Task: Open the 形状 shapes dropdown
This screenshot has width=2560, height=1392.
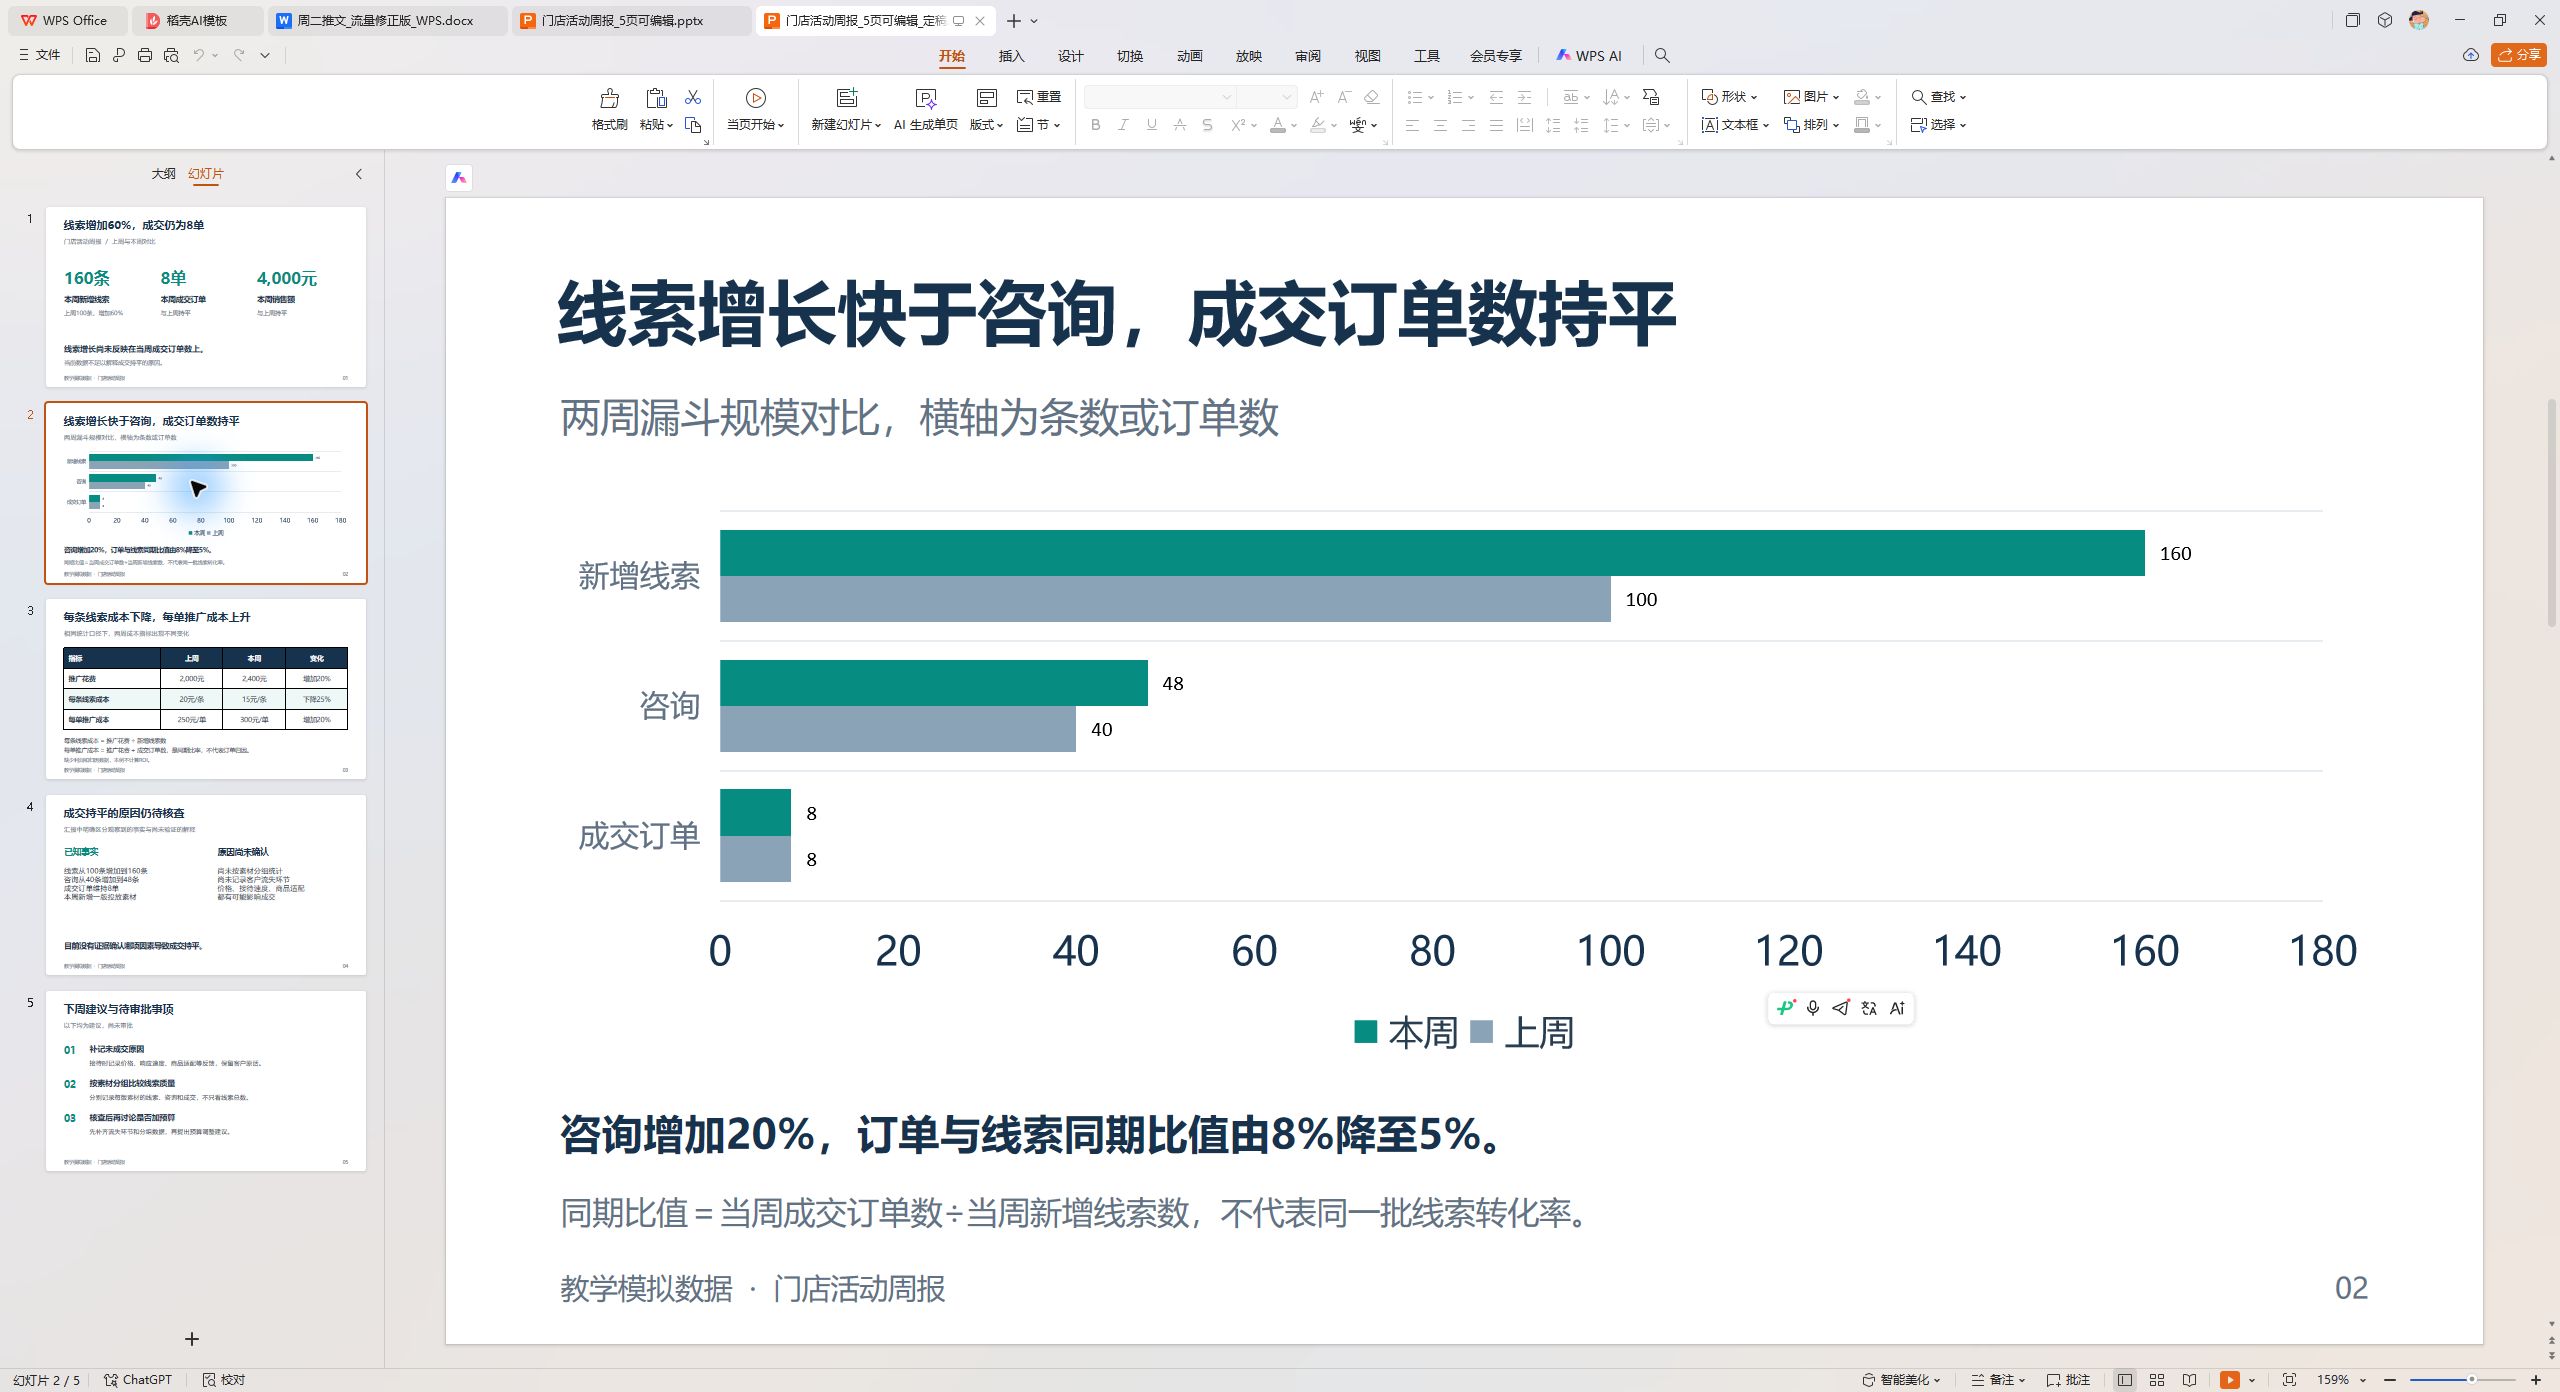Action: click(x=1730, y=97)
